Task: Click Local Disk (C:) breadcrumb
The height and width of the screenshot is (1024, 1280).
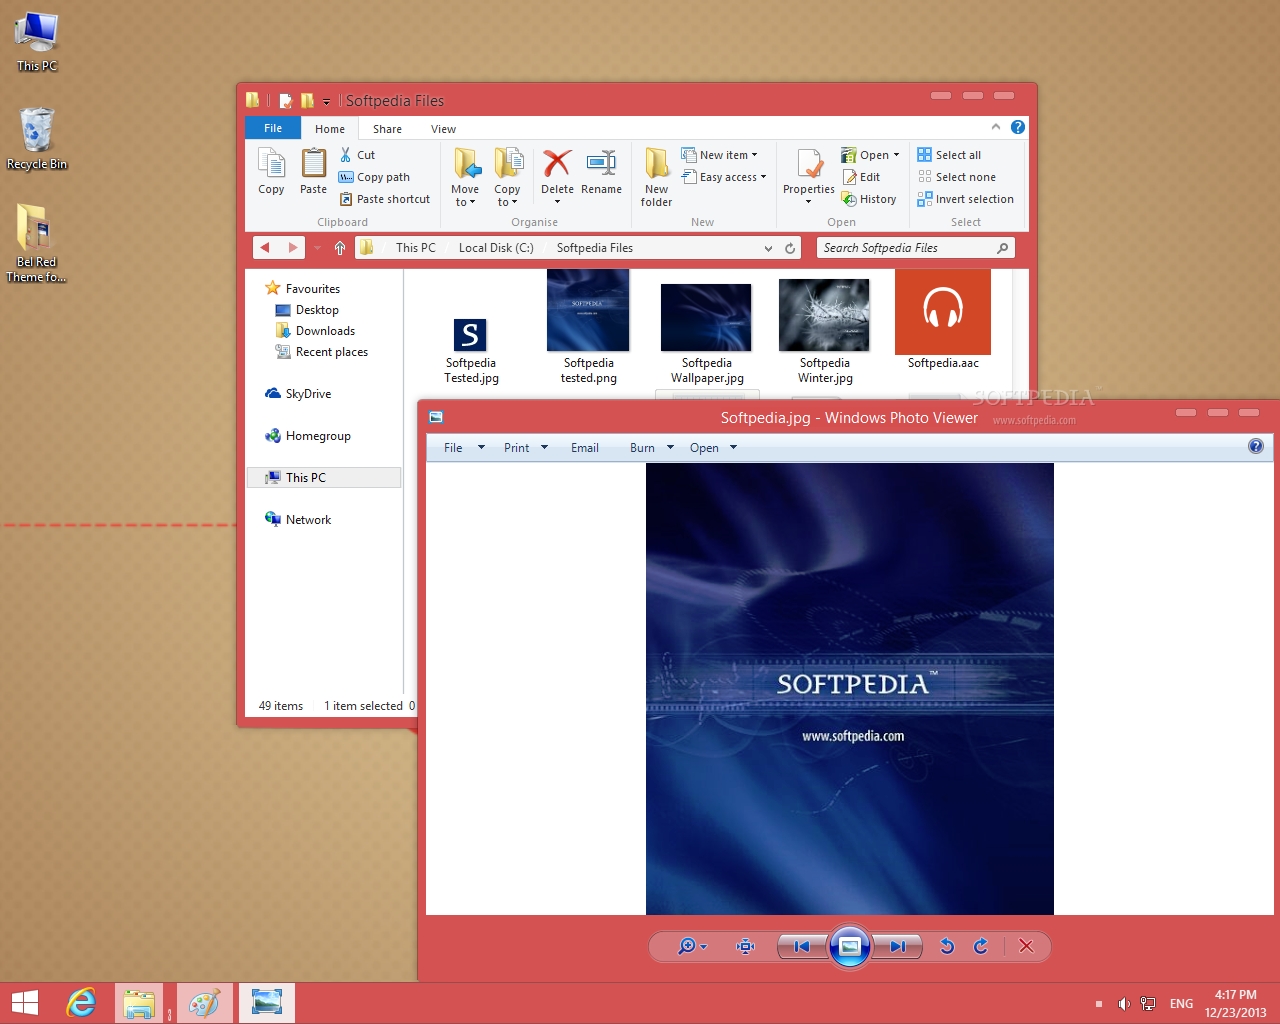Action: [x=496, y=248]
